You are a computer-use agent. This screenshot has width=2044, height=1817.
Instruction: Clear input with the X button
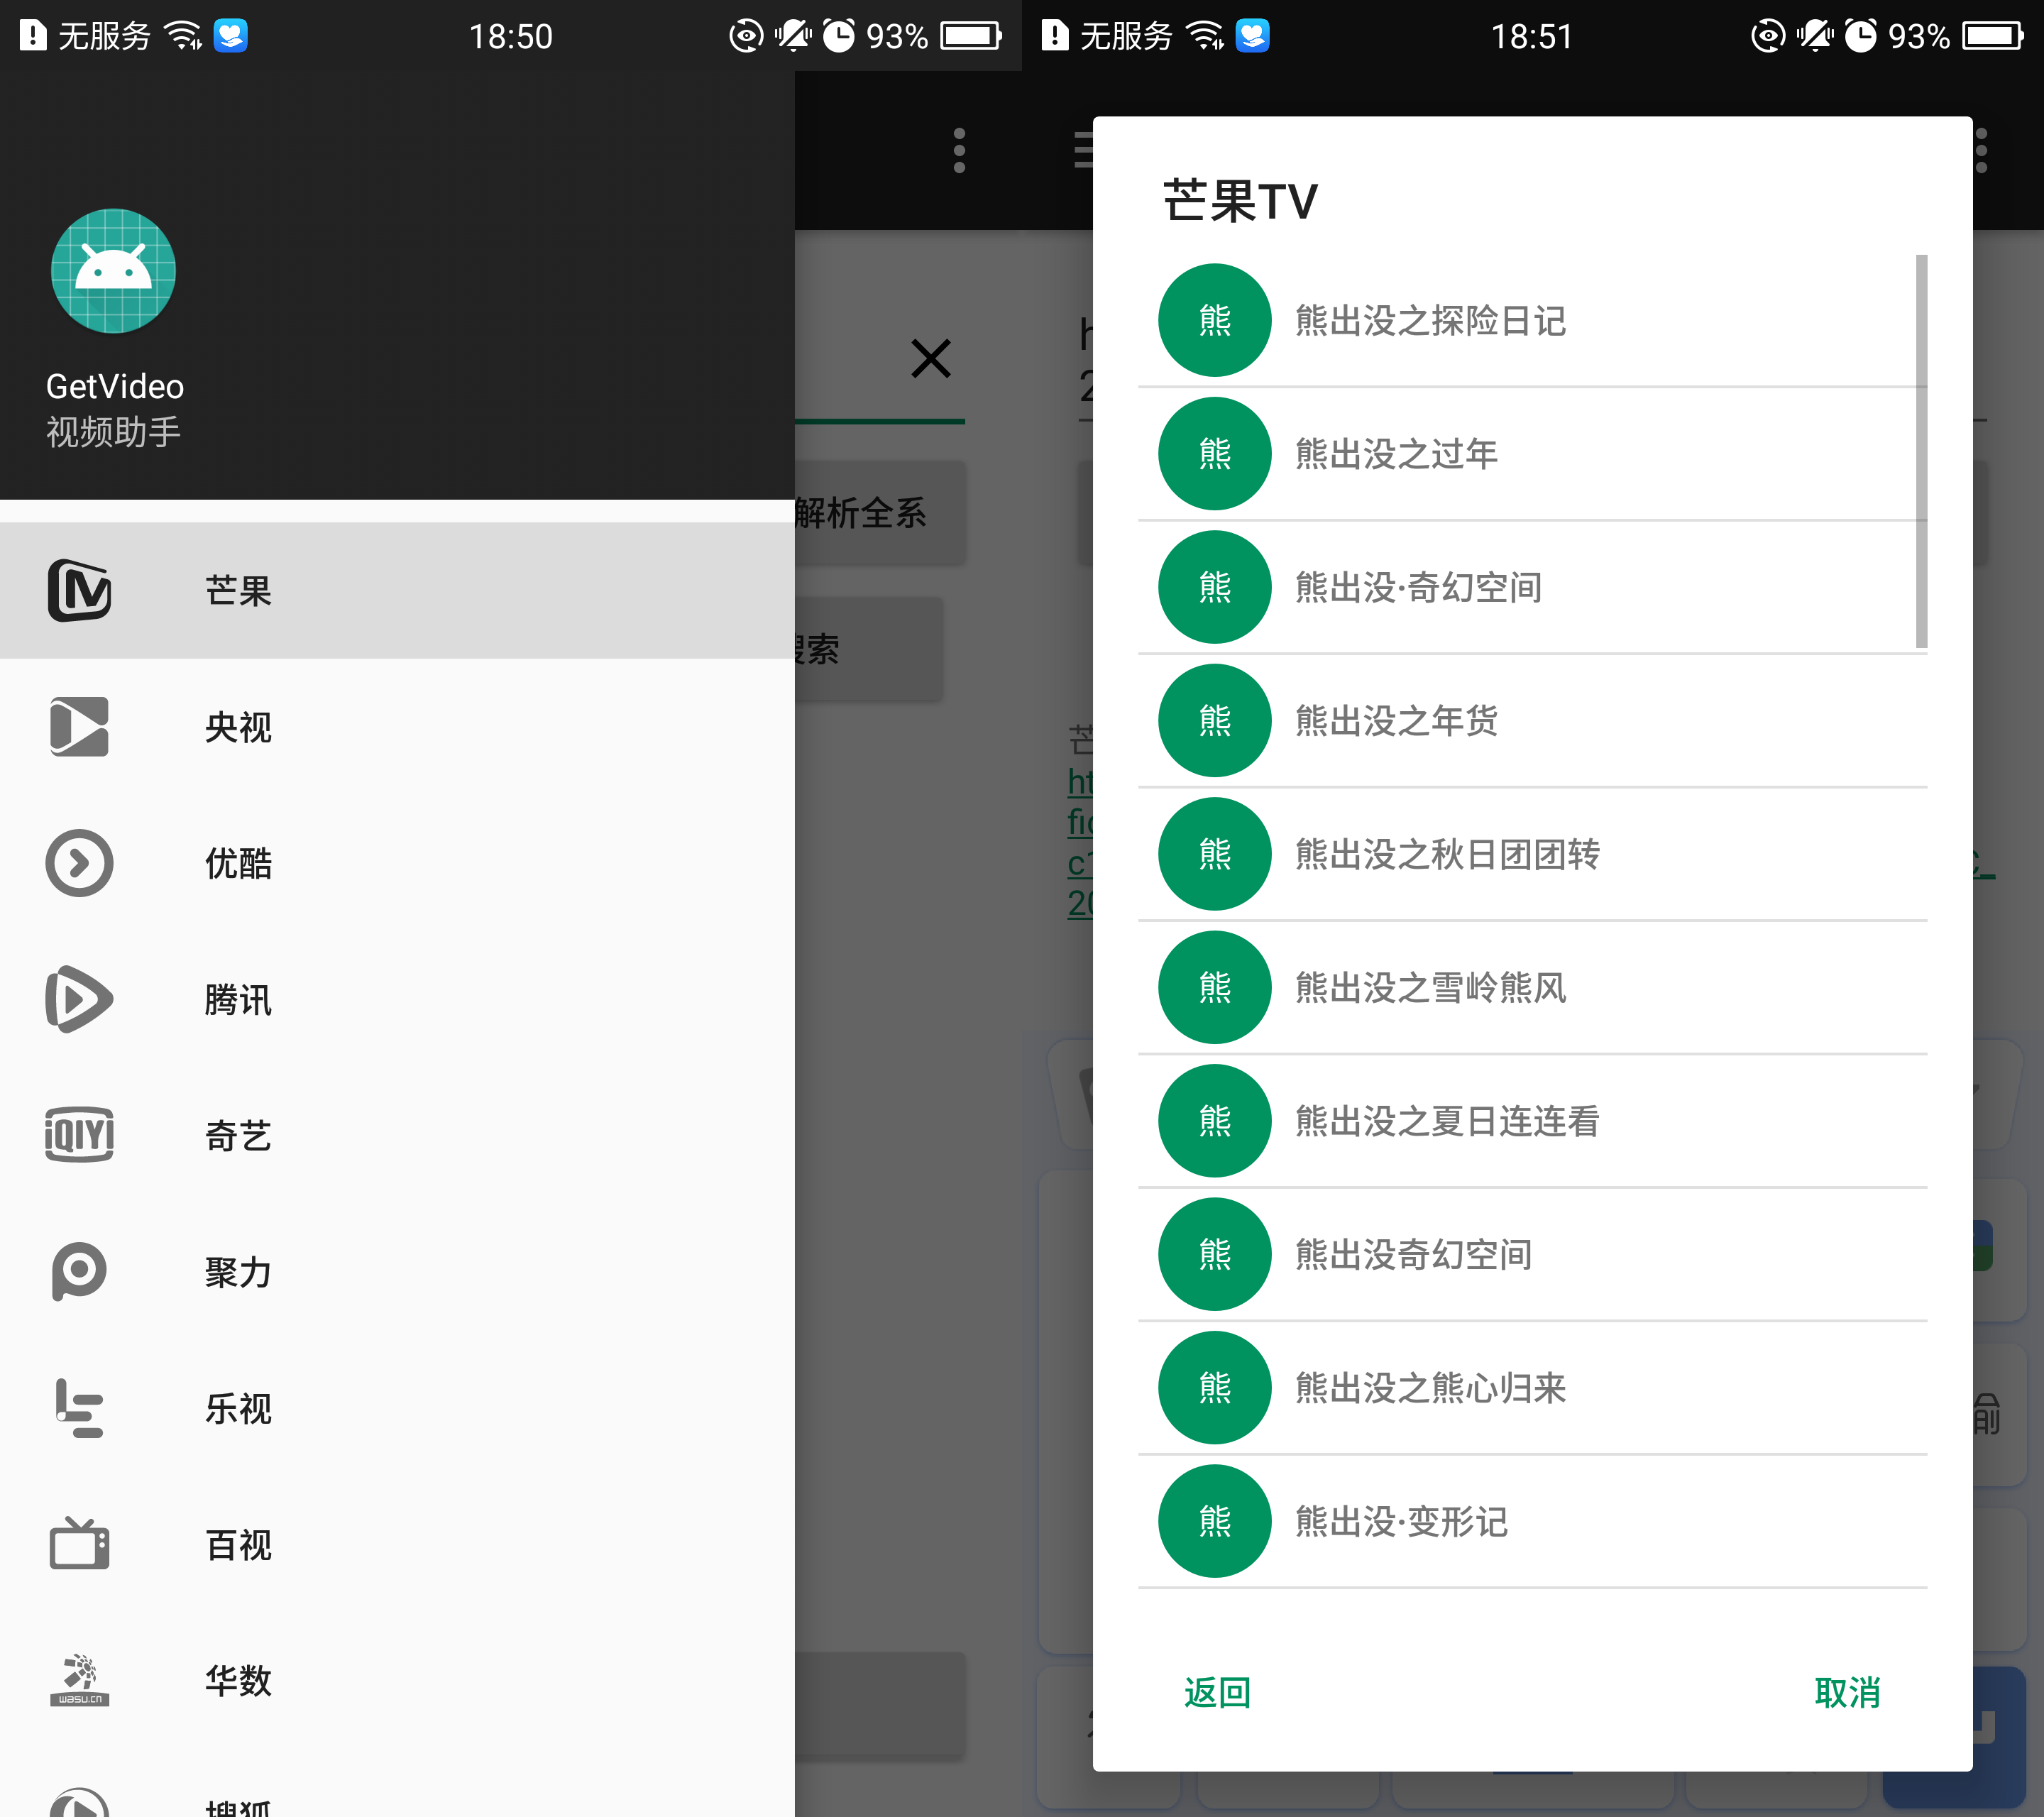point(930,358)
